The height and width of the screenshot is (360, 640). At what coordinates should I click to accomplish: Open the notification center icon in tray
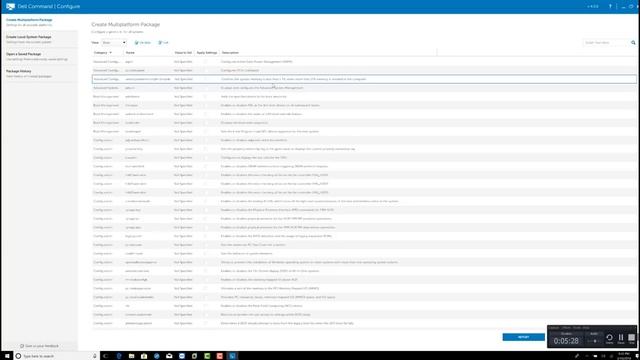(x=636, y=356)
